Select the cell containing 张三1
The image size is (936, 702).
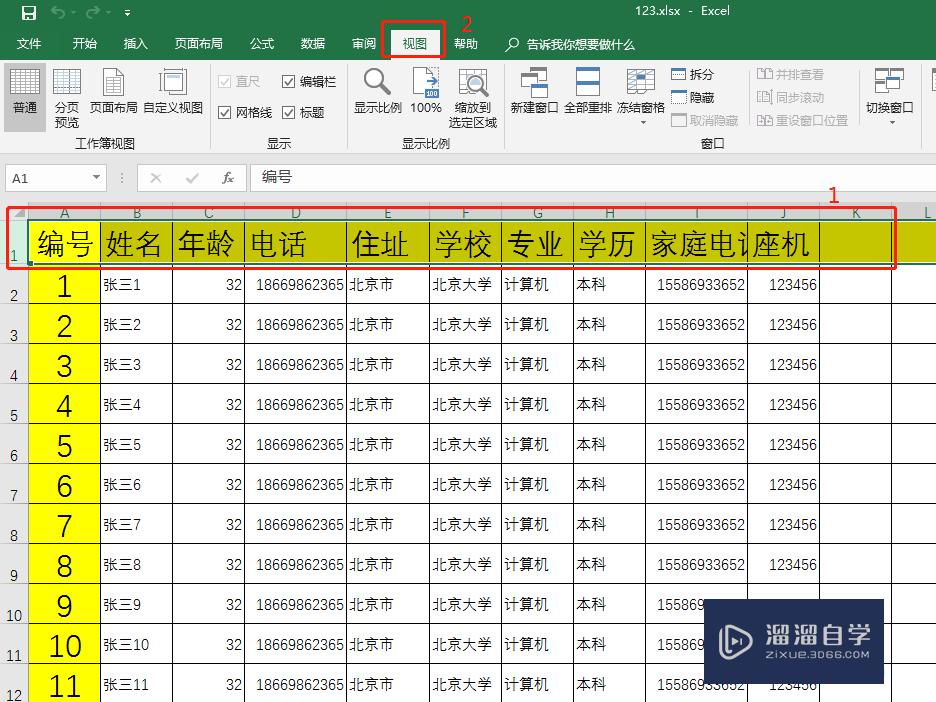[136, 285]
